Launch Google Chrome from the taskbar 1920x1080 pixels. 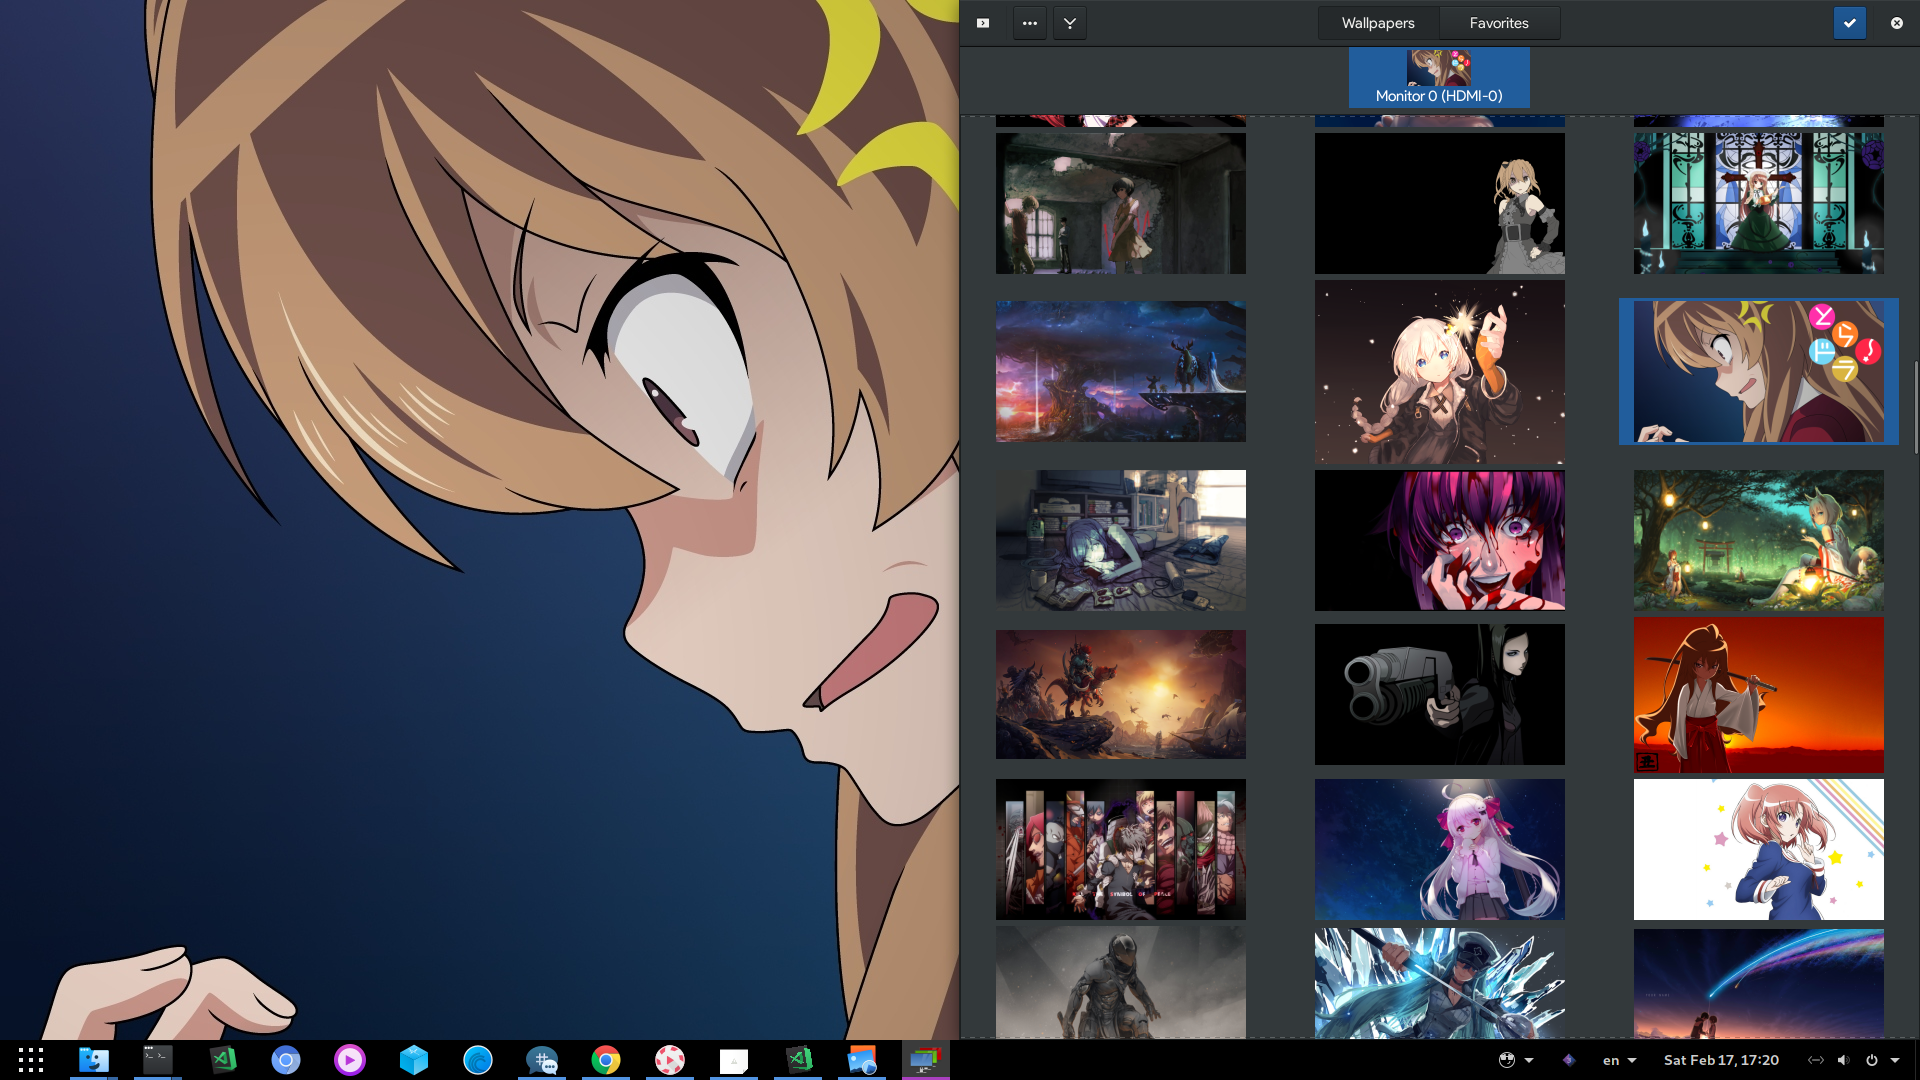[606, 1060]
